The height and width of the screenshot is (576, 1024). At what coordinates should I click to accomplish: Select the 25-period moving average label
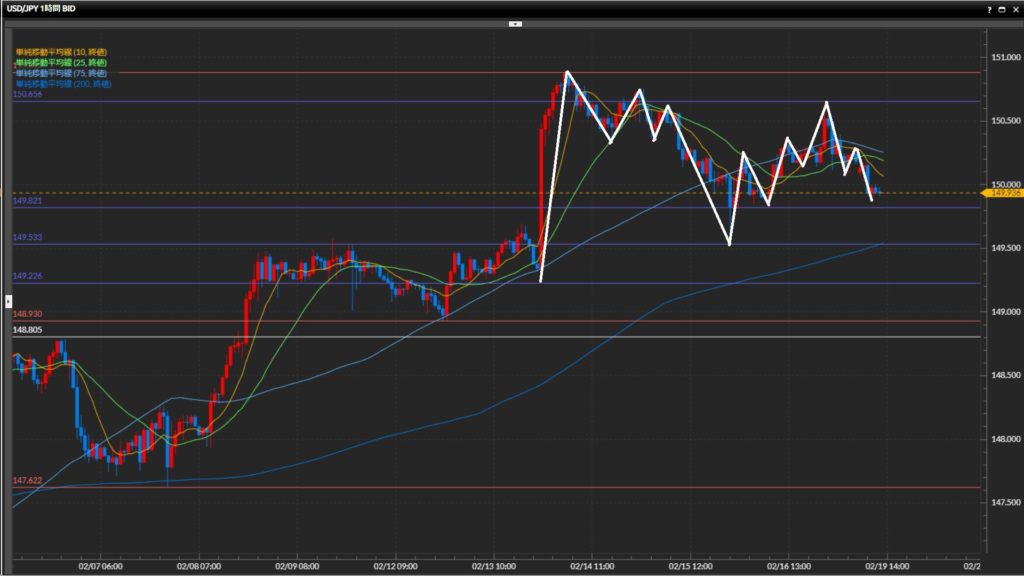click(x=62, y=63)
